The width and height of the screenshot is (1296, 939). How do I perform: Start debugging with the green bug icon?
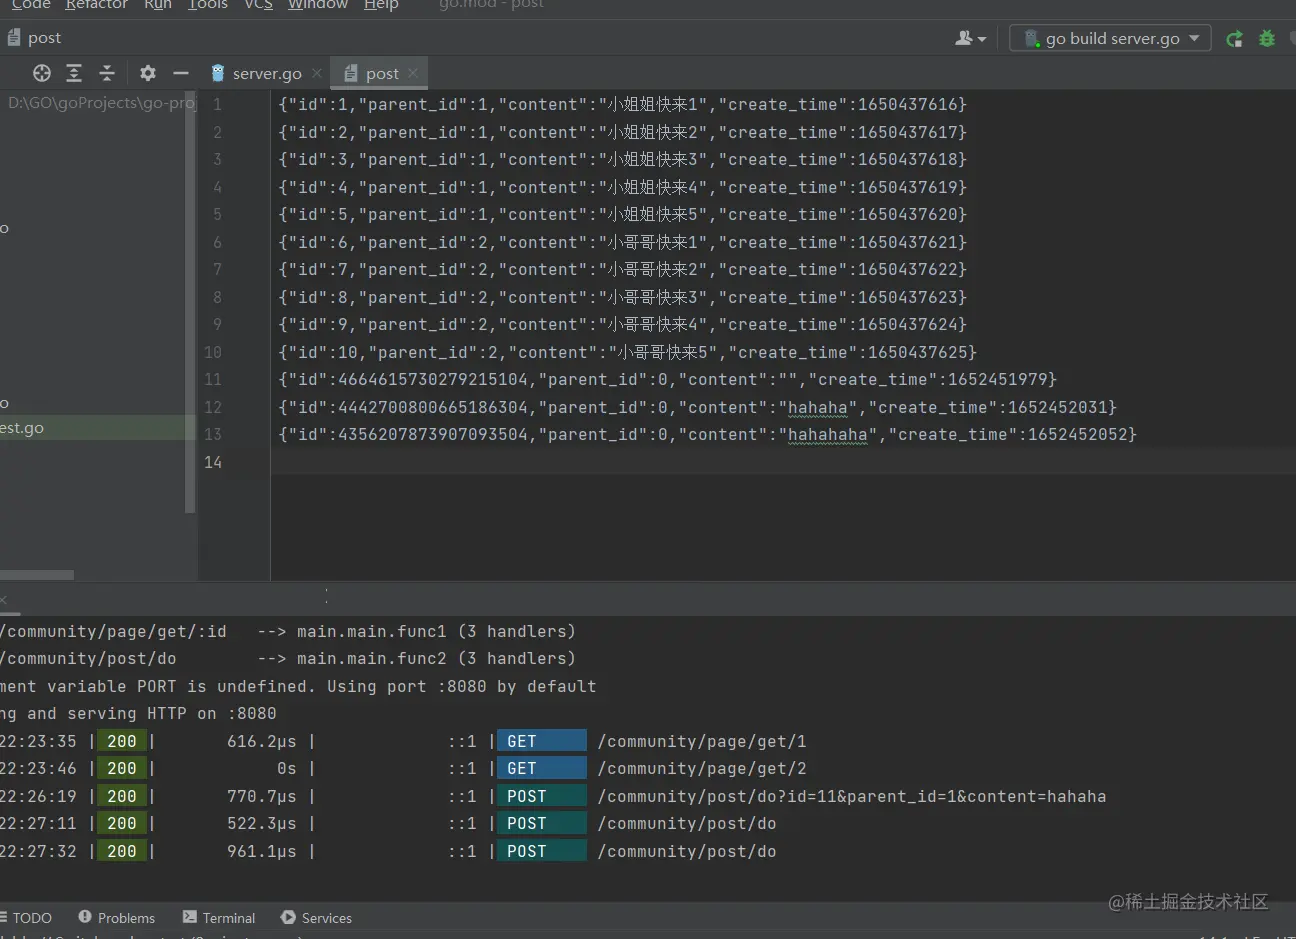pyautogui.click(x=1267, y=38)
